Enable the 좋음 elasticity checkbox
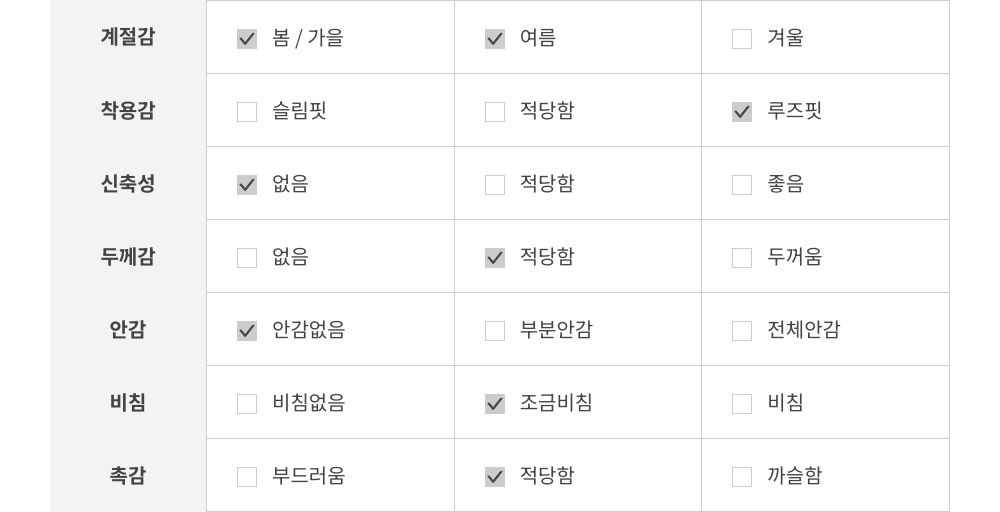Viewport: 1000px width, 512px height. point(742,185)
